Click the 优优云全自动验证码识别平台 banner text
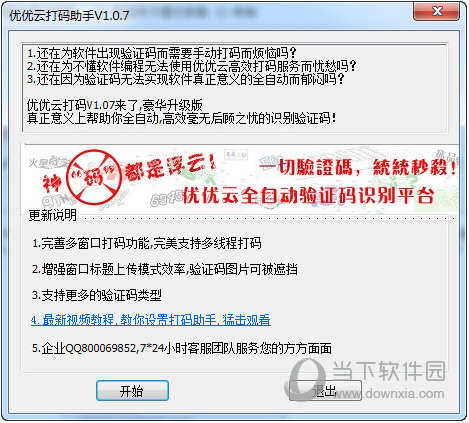The width and height of the screenshot is (469, 423). point(309,196)
